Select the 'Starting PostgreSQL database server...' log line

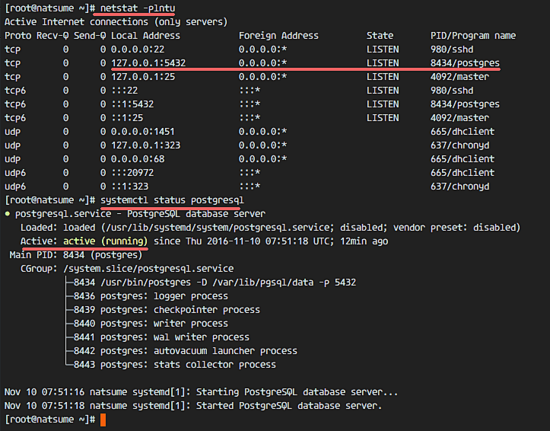pyautogui.click(x=201, y=392)
